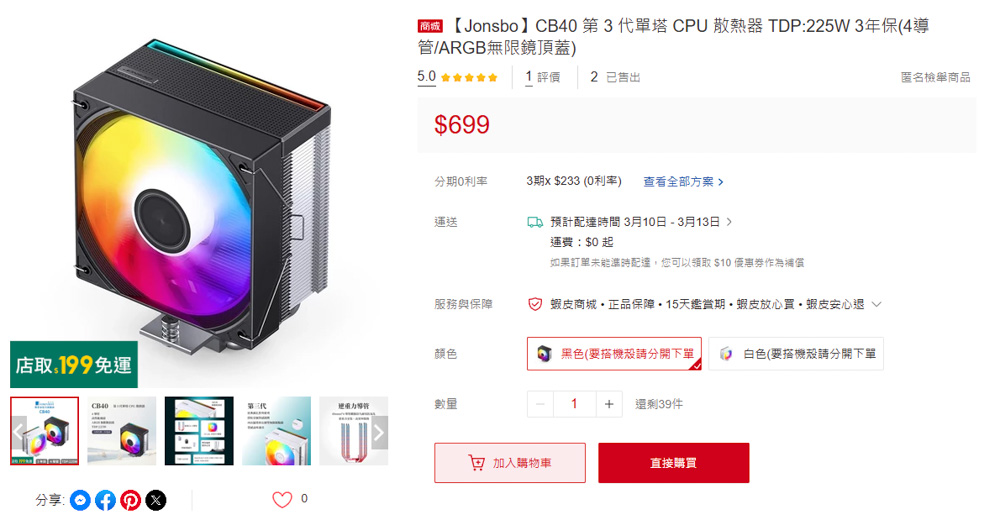Click 直接購買 buy now button
The width and height of the screenshot is (1000, 520).
(673, 463)
